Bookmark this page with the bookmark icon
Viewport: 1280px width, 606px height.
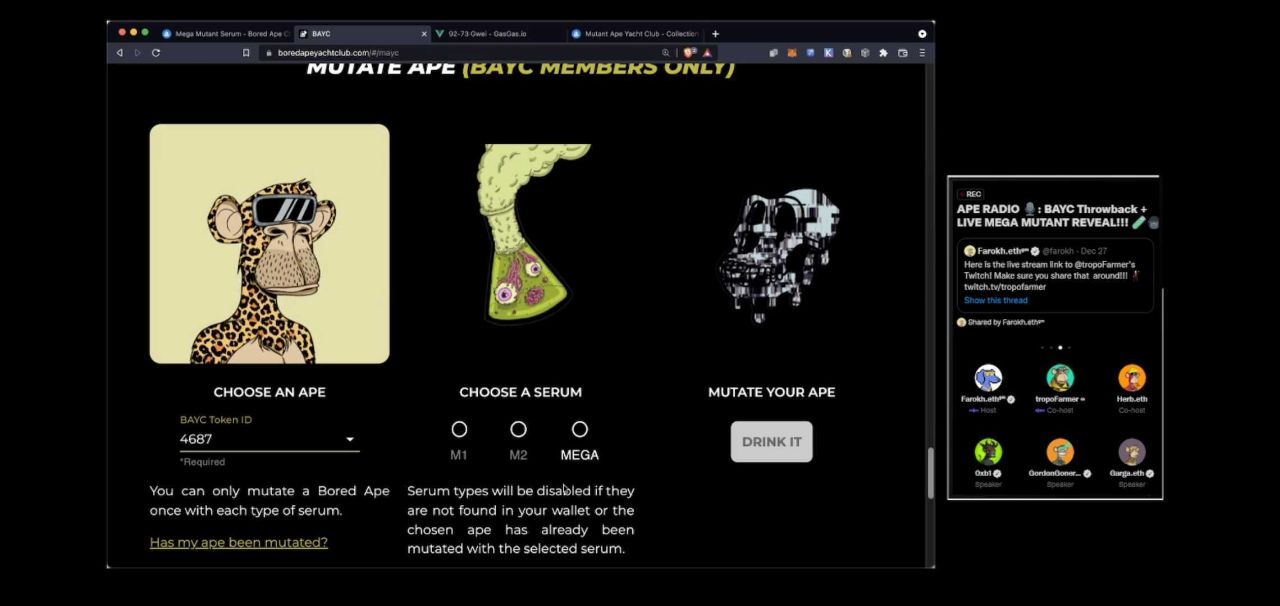(x=246, y=52)
